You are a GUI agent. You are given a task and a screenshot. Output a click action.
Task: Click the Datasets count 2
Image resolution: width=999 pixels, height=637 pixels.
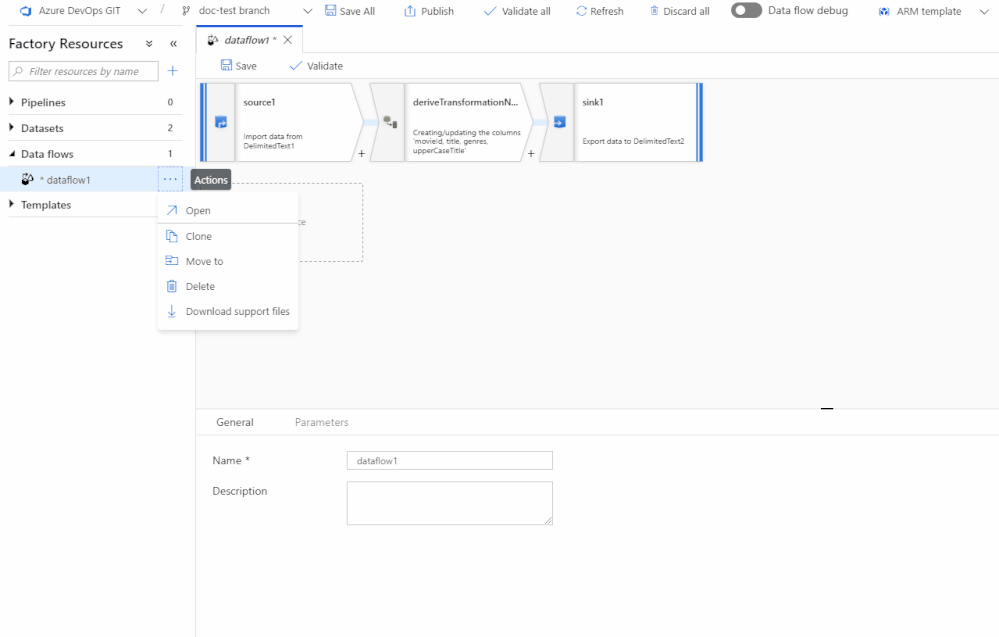[x=170, y=127]
